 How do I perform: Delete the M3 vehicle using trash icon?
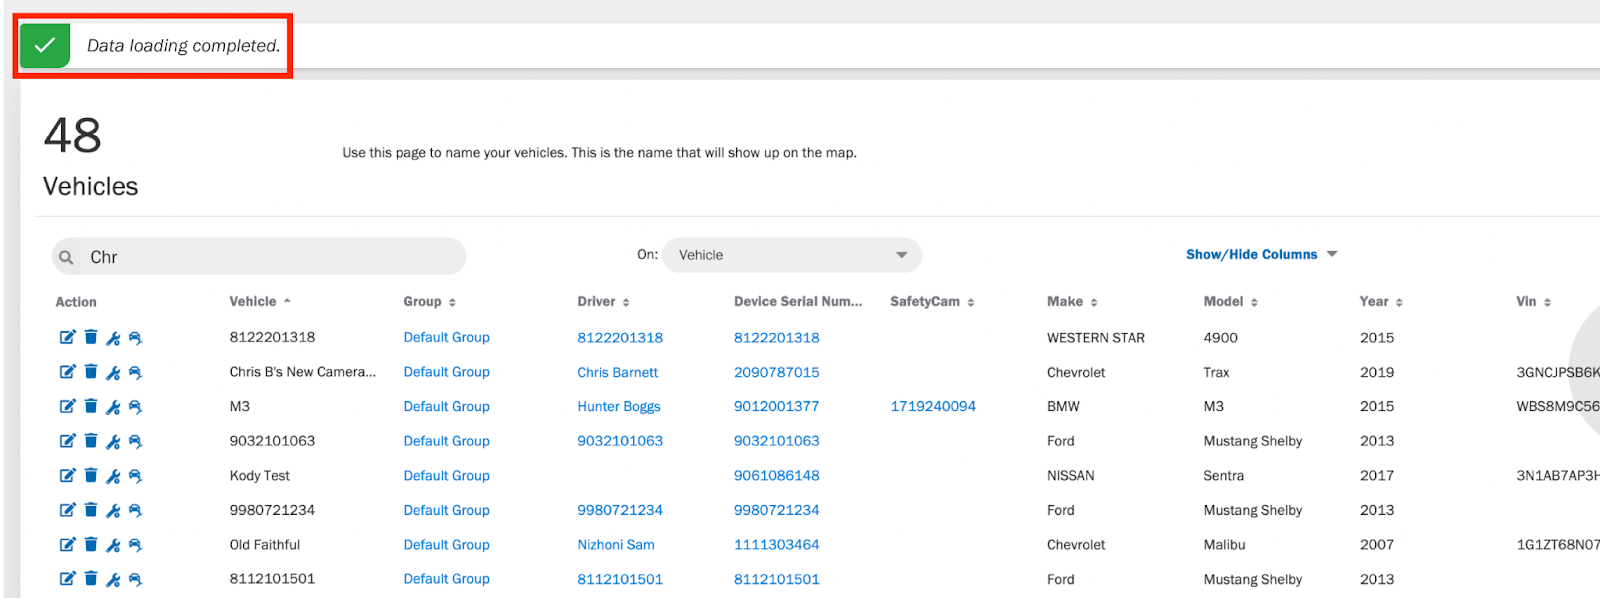point(91,406)
